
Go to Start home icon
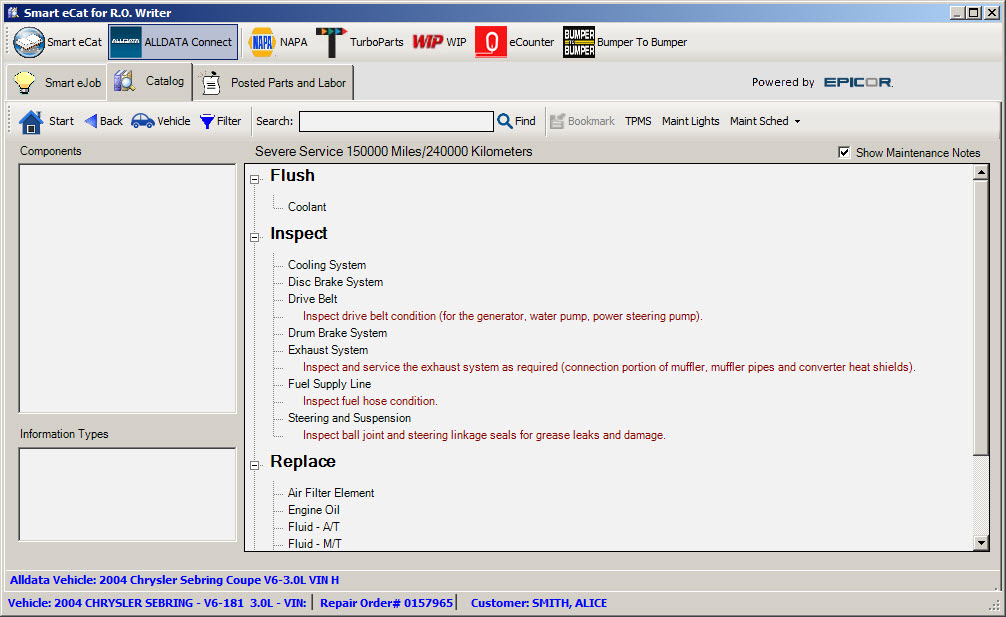pos(31,121)
